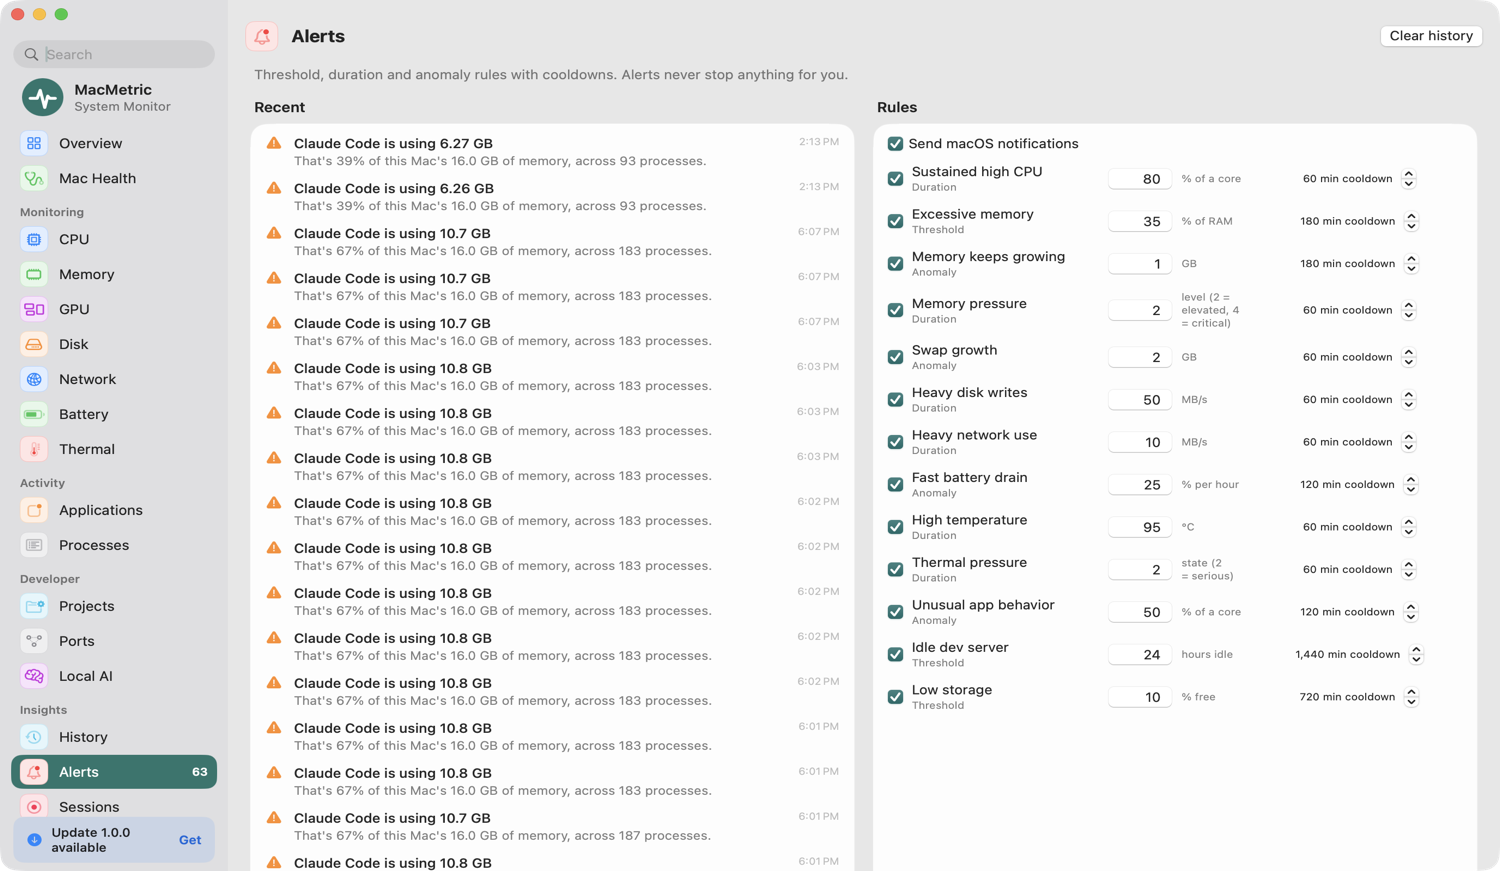Screen dimensions: 1500x871
Task: Click the History clock icon
Action: tap(34, 737)
